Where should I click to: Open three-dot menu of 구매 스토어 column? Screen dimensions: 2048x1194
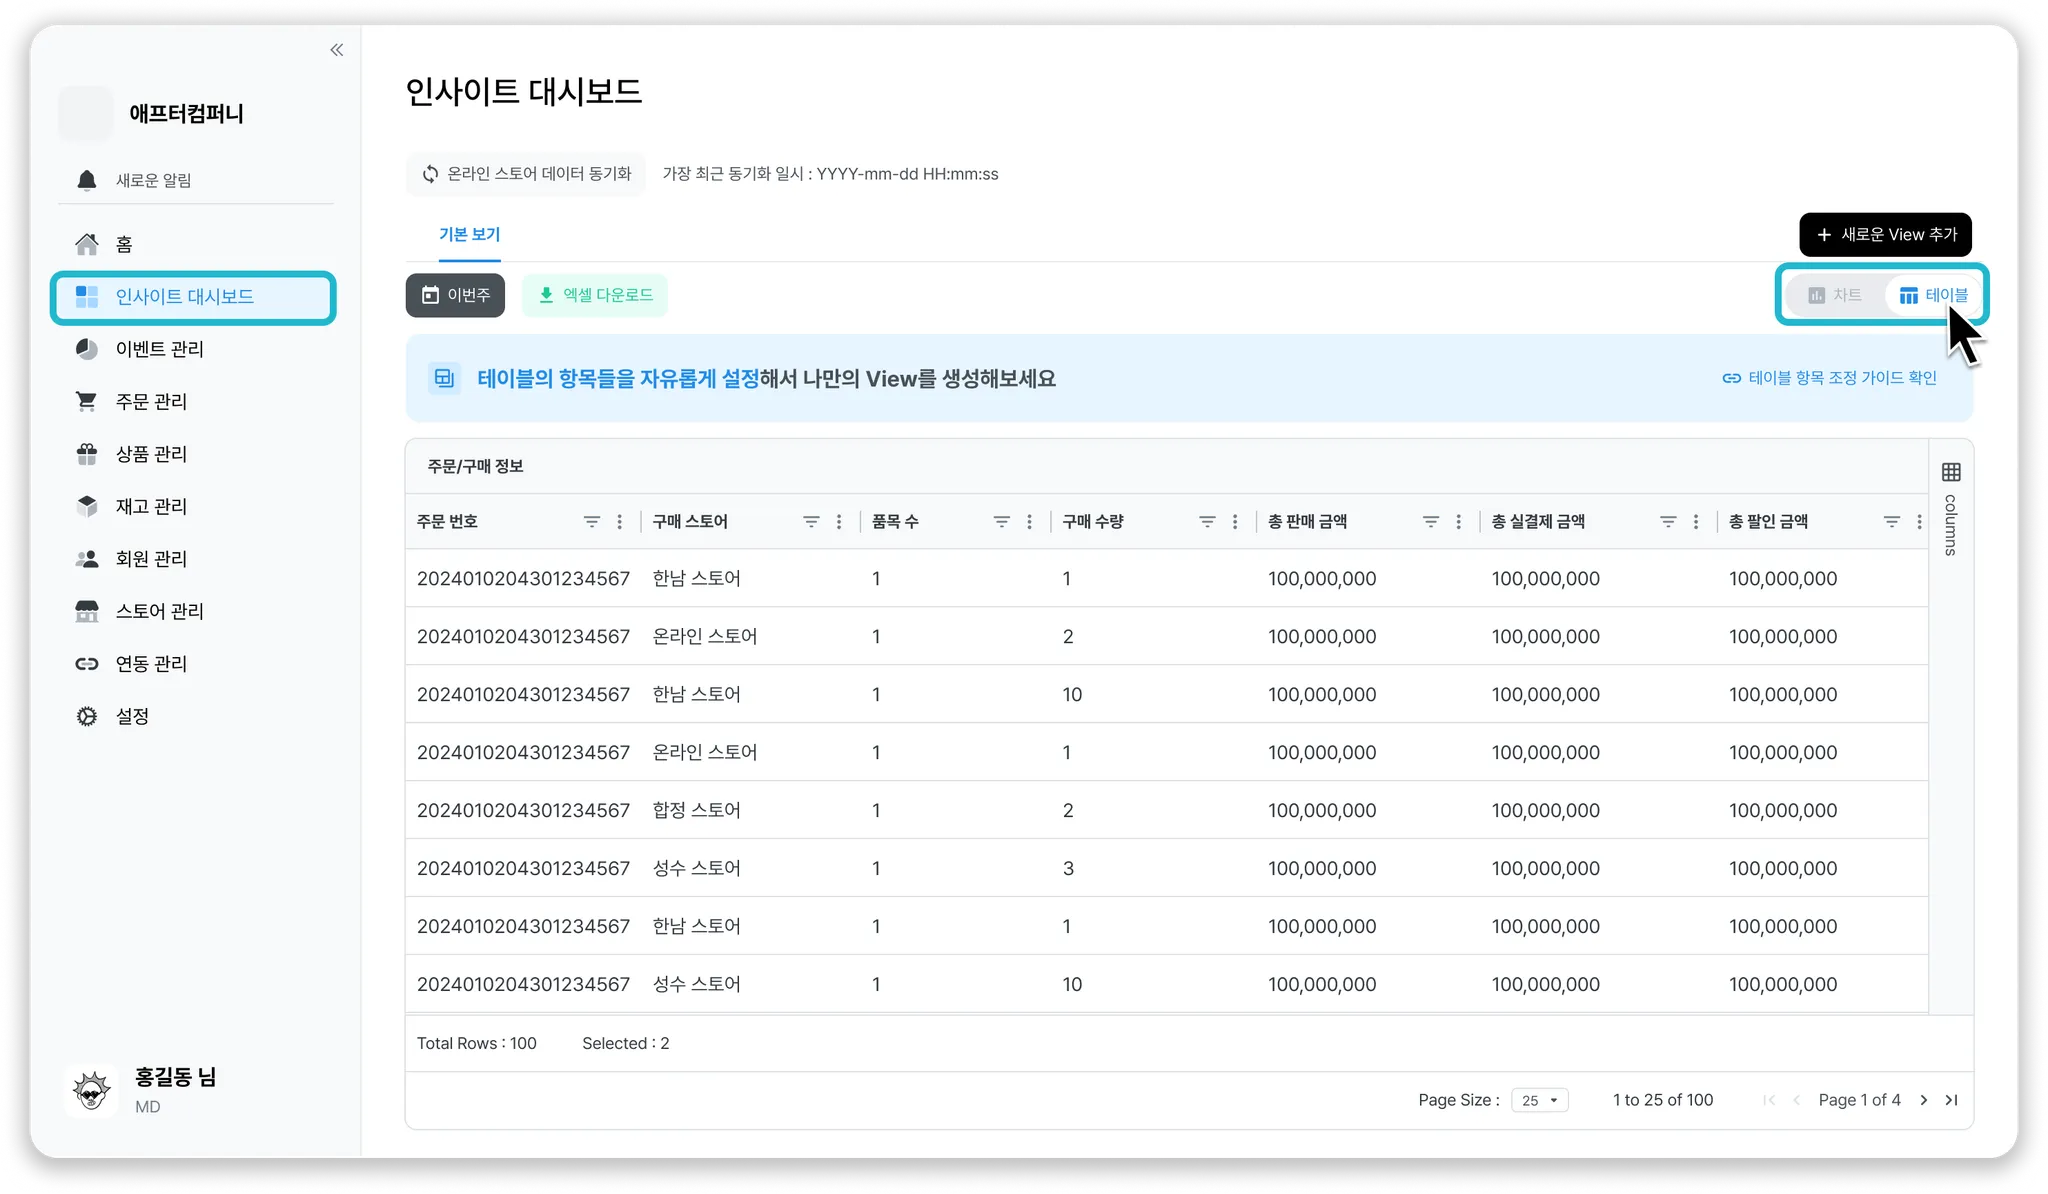click(x=839, y=522)
